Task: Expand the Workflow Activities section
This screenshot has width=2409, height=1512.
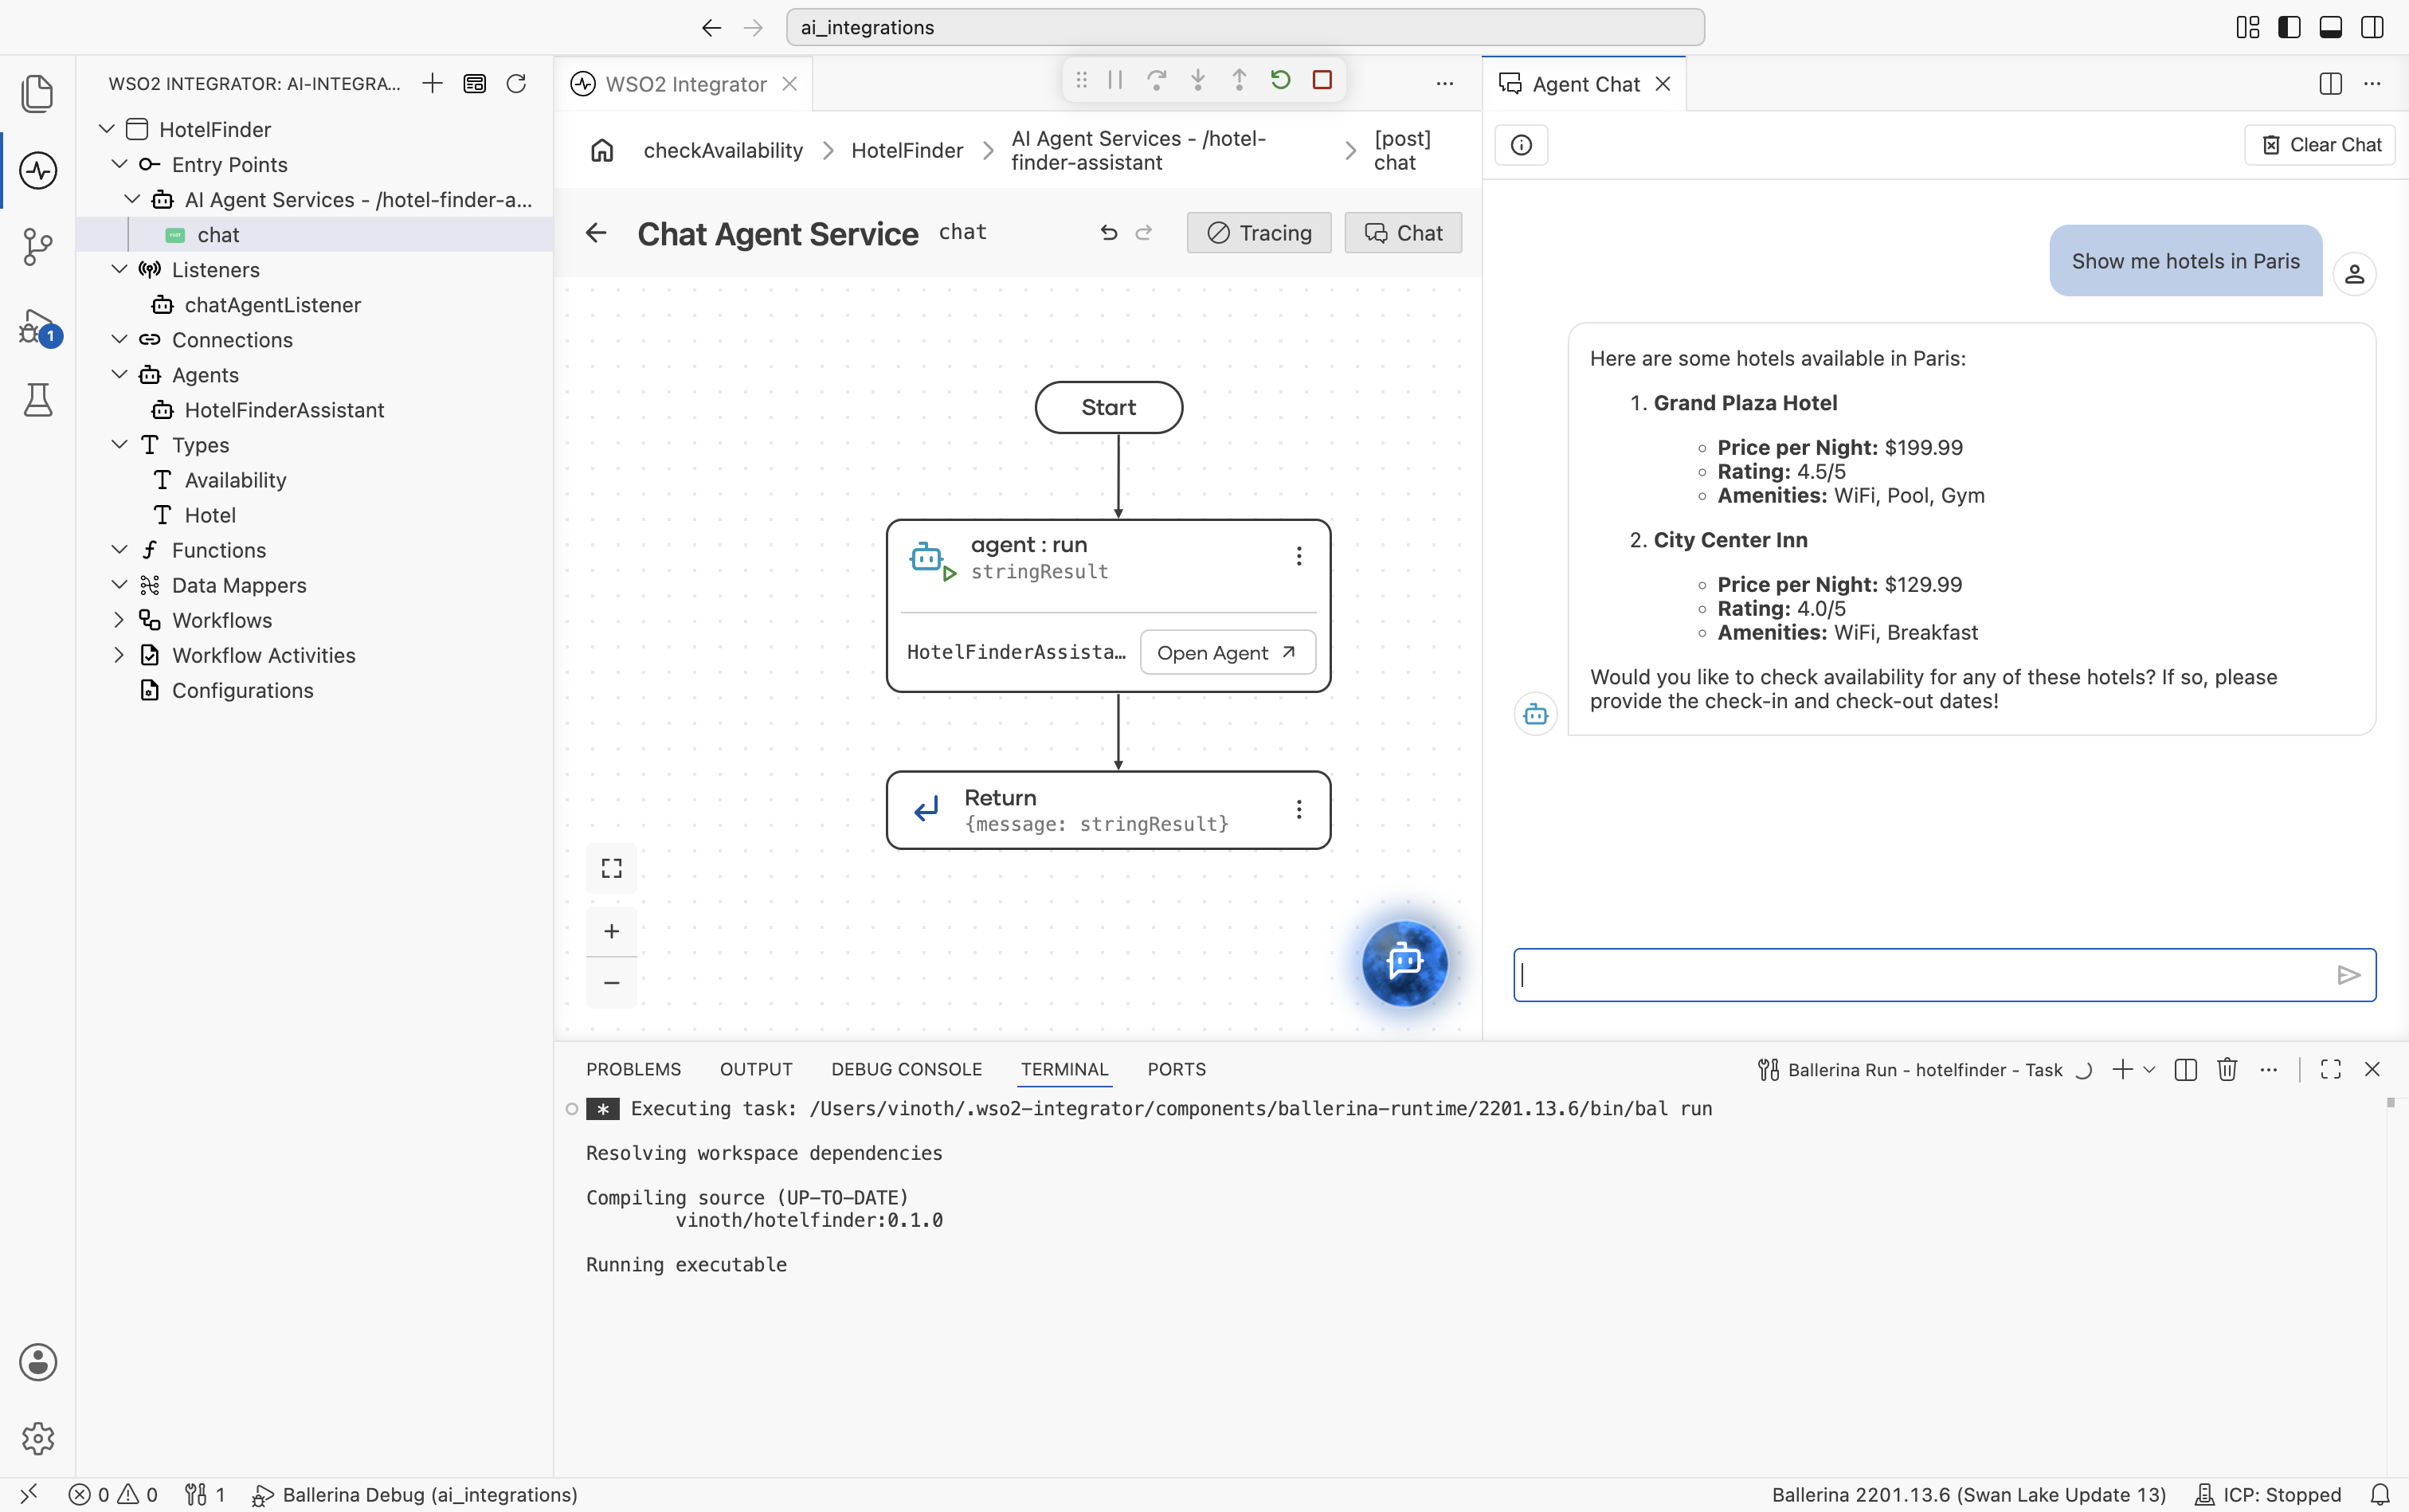Action: tap(119, 655)
